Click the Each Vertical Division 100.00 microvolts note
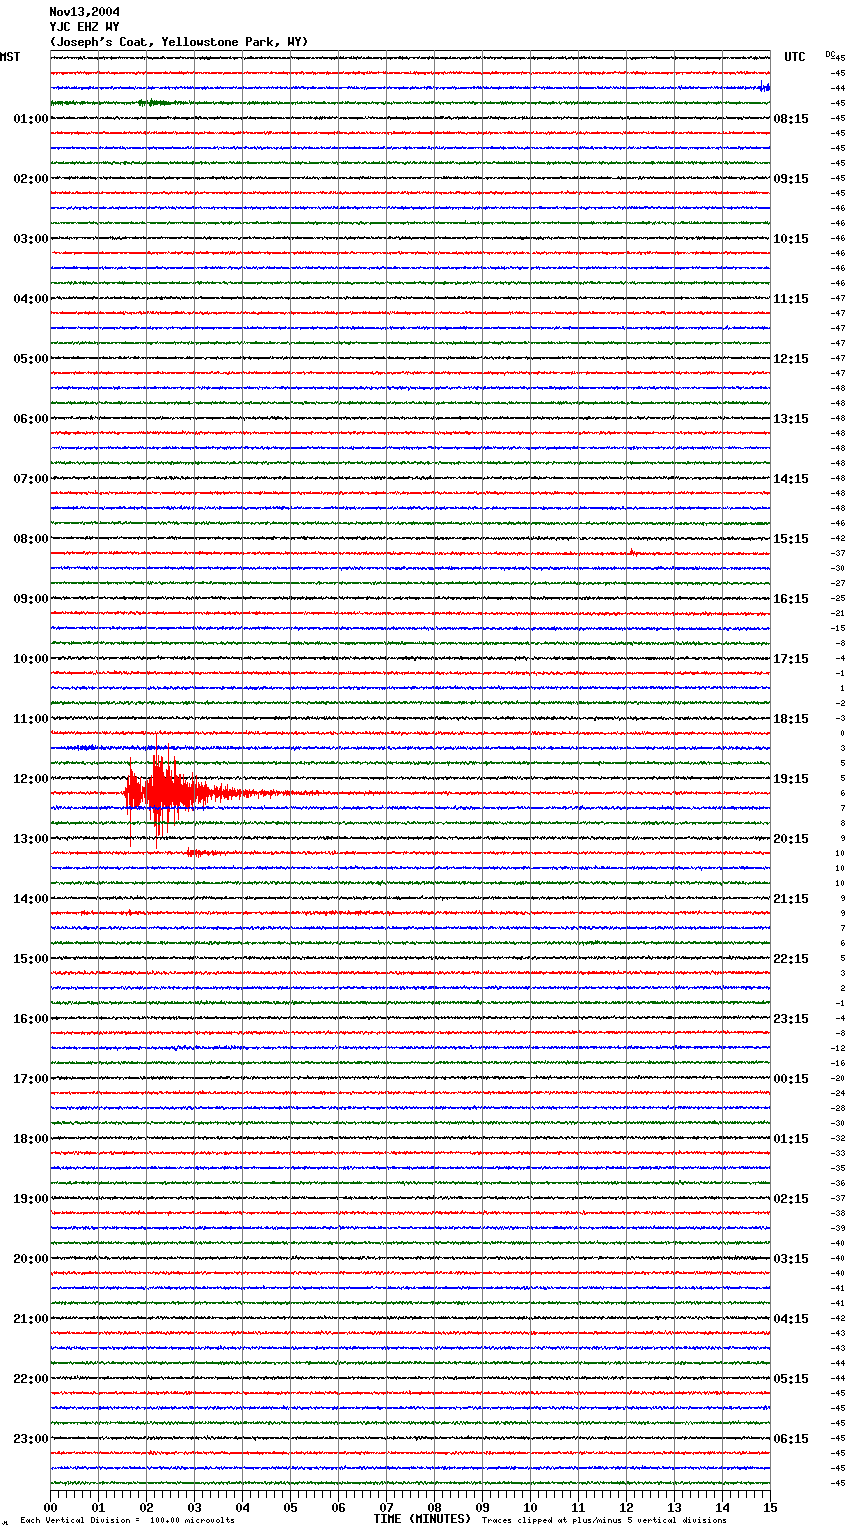The width and height of the screenshot is (850, 1534). pos(127,1520)
